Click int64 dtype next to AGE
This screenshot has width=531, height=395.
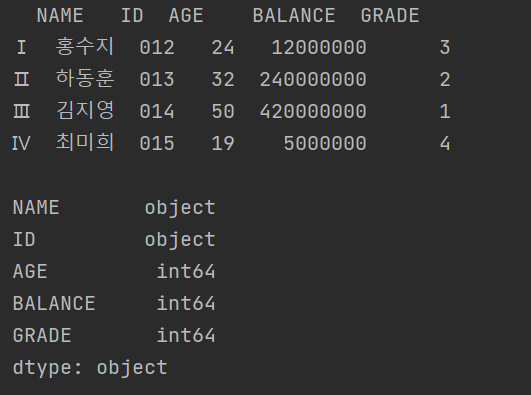pos(186,271)
